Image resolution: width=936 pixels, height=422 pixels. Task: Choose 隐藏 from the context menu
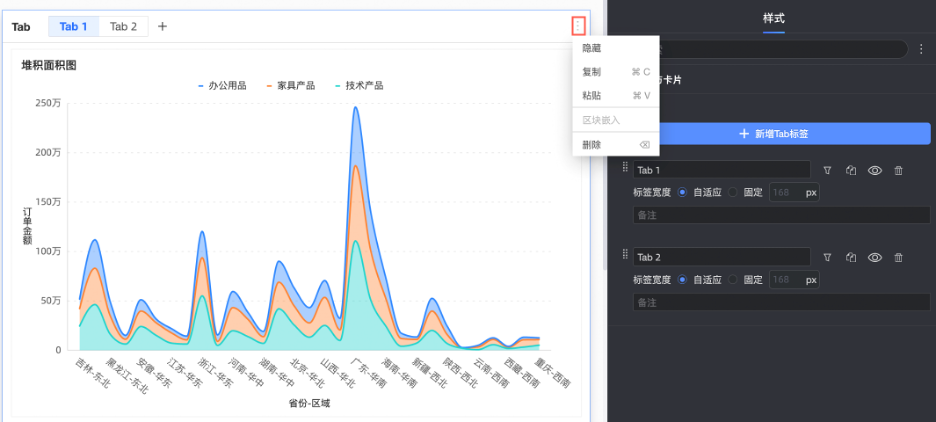click(x=592, y=48)
